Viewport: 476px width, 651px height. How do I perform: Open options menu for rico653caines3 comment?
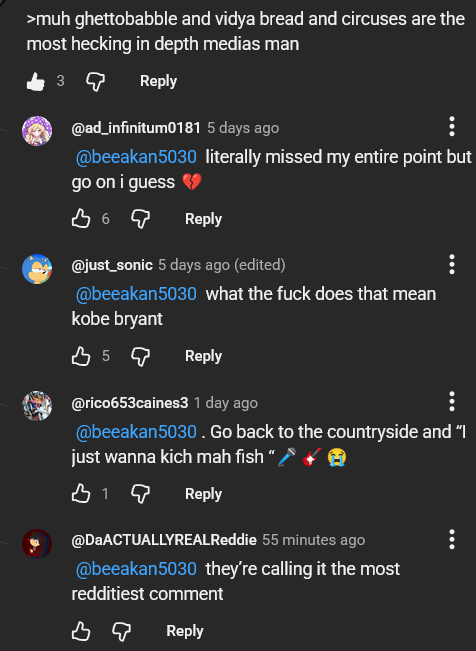tap(452, 401)
